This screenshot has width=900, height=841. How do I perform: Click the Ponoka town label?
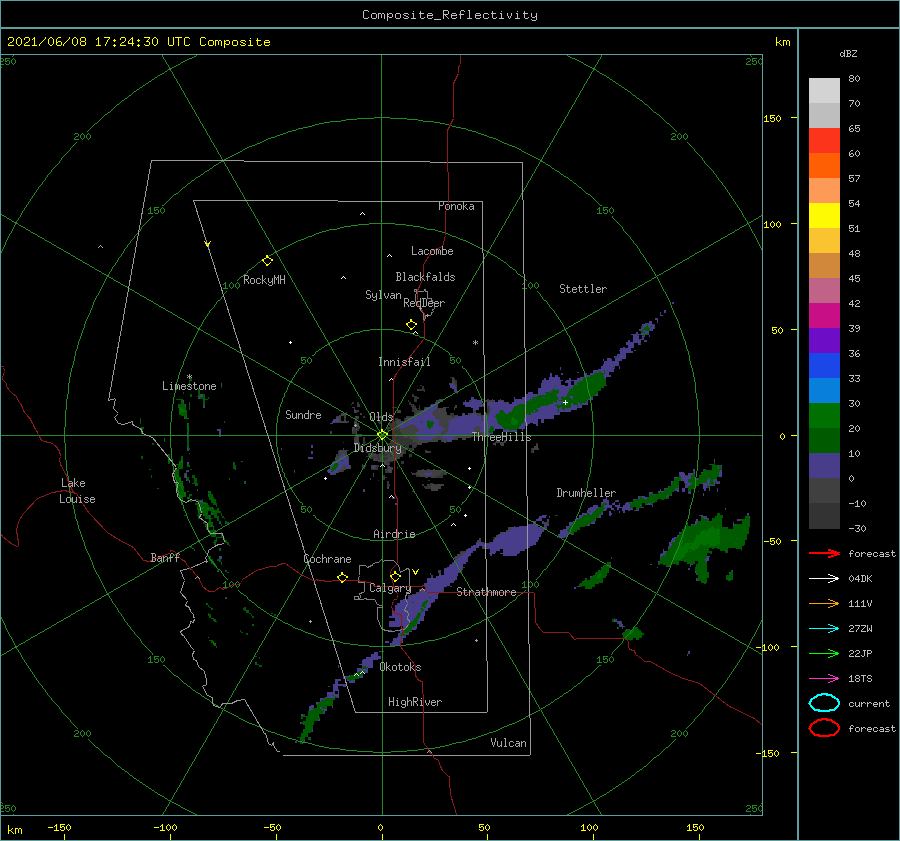click(456, 206)
